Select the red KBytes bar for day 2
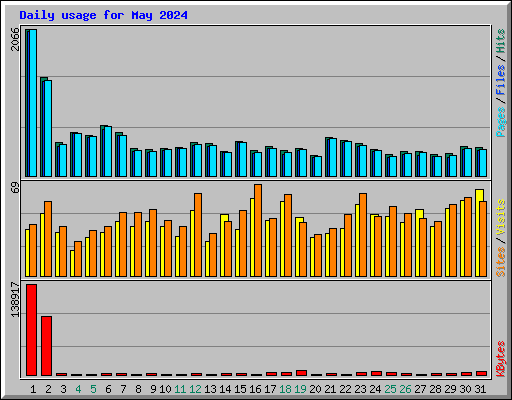Viewport: 512px width, 400px height. click(x=46, y=346)
